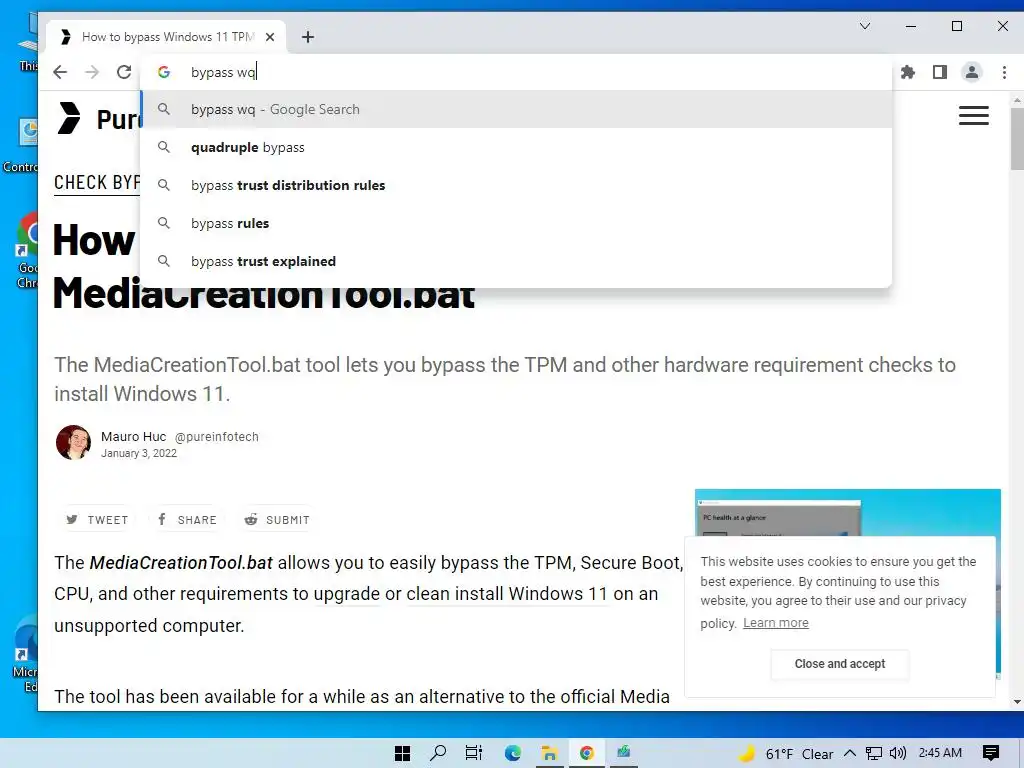Click the forward navigation arrow
This screenshot has width=1024, height=768.
tap(92, 72)
